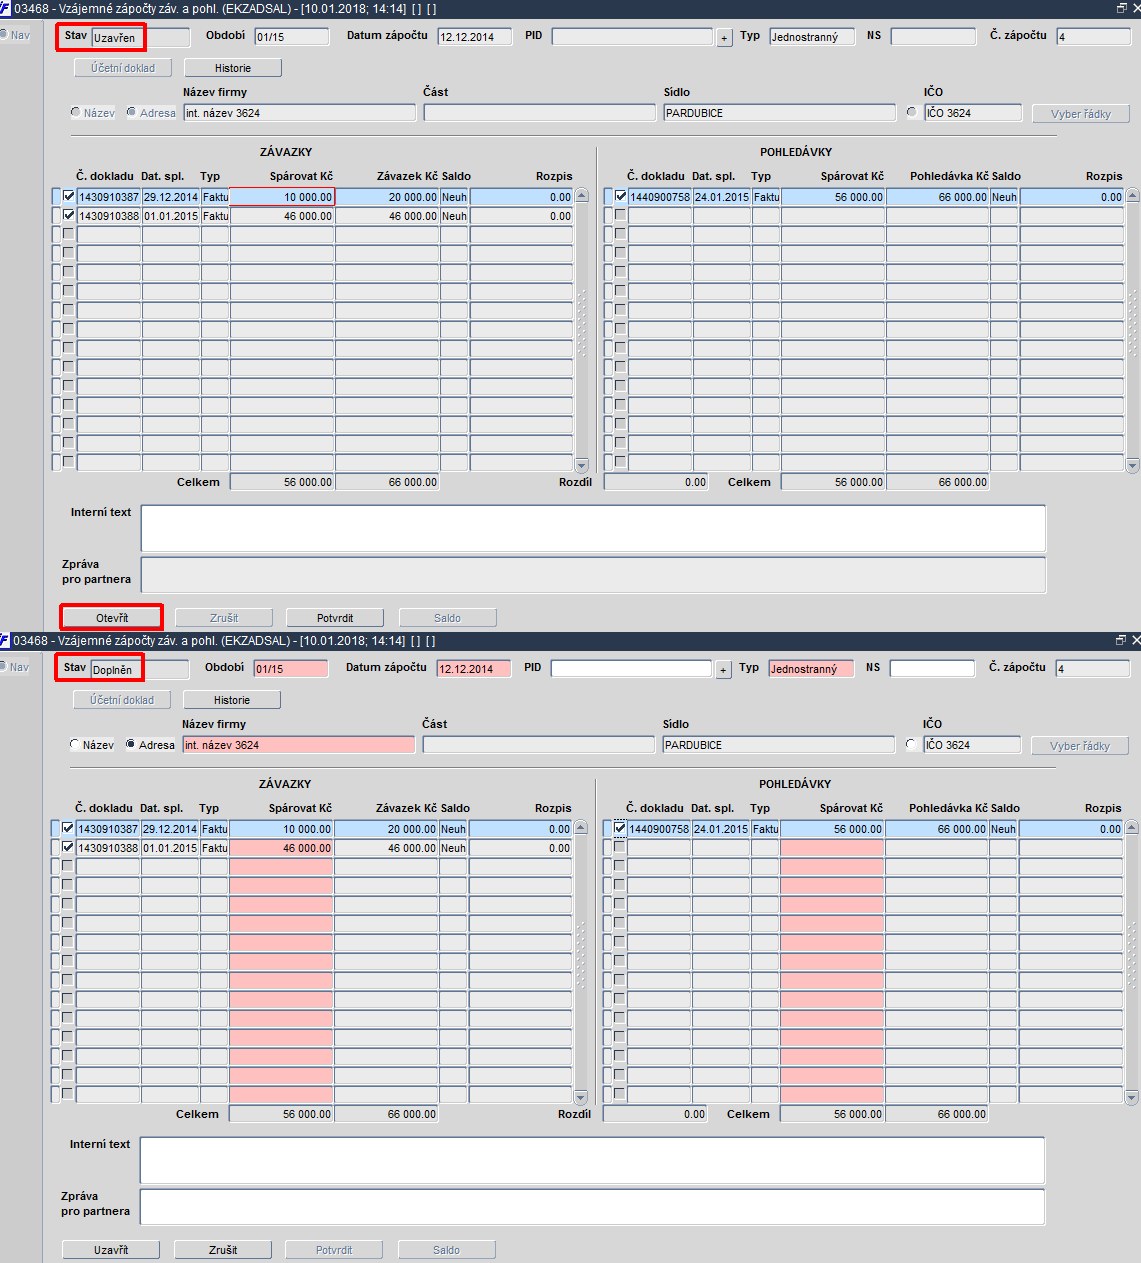This screenshot has height=1263, width=1141.
Task: Select the Název radio in the Doplněn form
Action: [75, 744]
